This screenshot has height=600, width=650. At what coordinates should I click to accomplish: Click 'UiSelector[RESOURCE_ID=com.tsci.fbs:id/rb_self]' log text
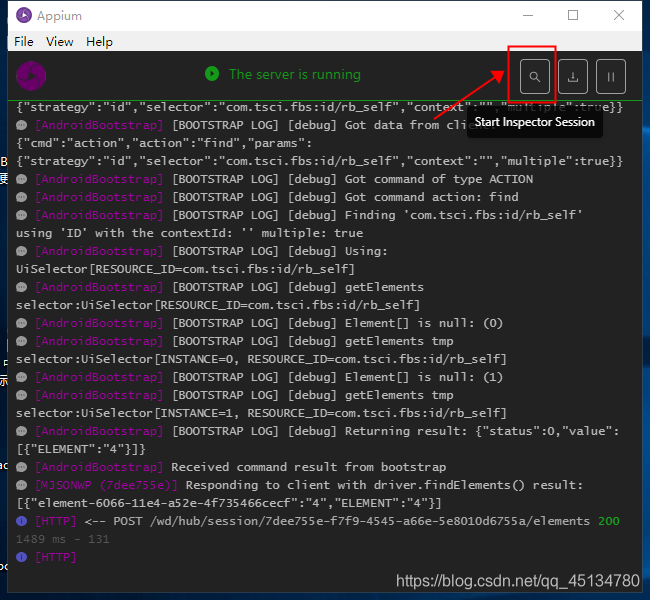[185, 269]
